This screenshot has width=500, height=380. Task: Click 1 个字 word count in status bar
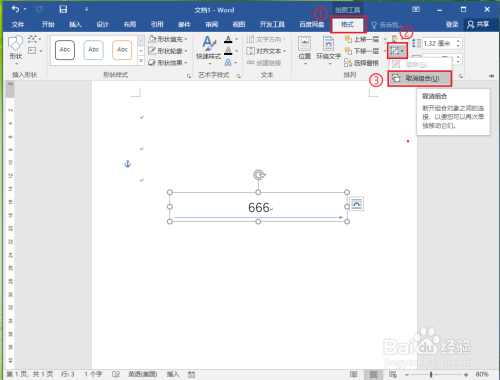coord(93,374)
